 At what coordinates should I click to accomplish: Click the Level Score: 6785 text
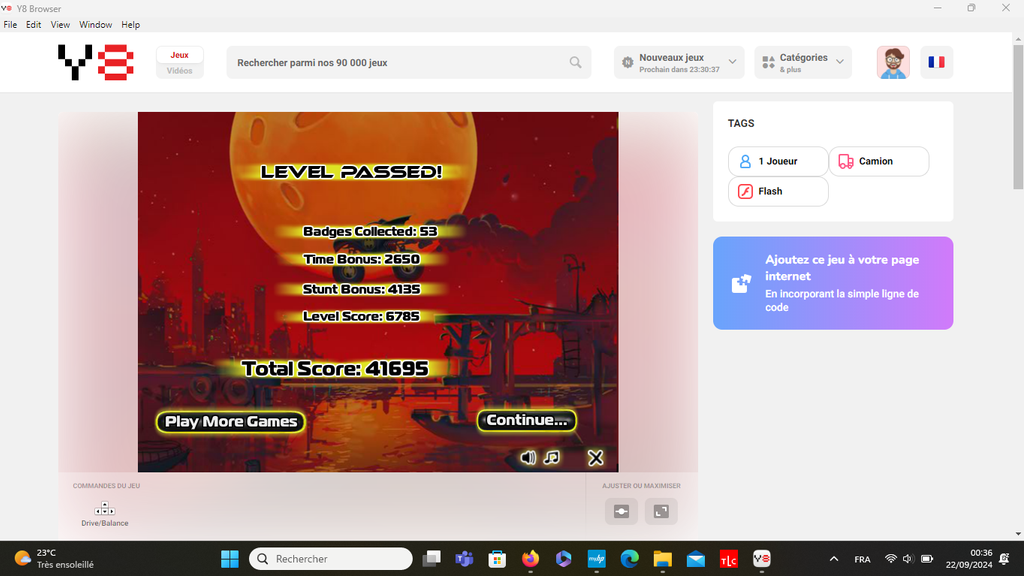point(361,316)
